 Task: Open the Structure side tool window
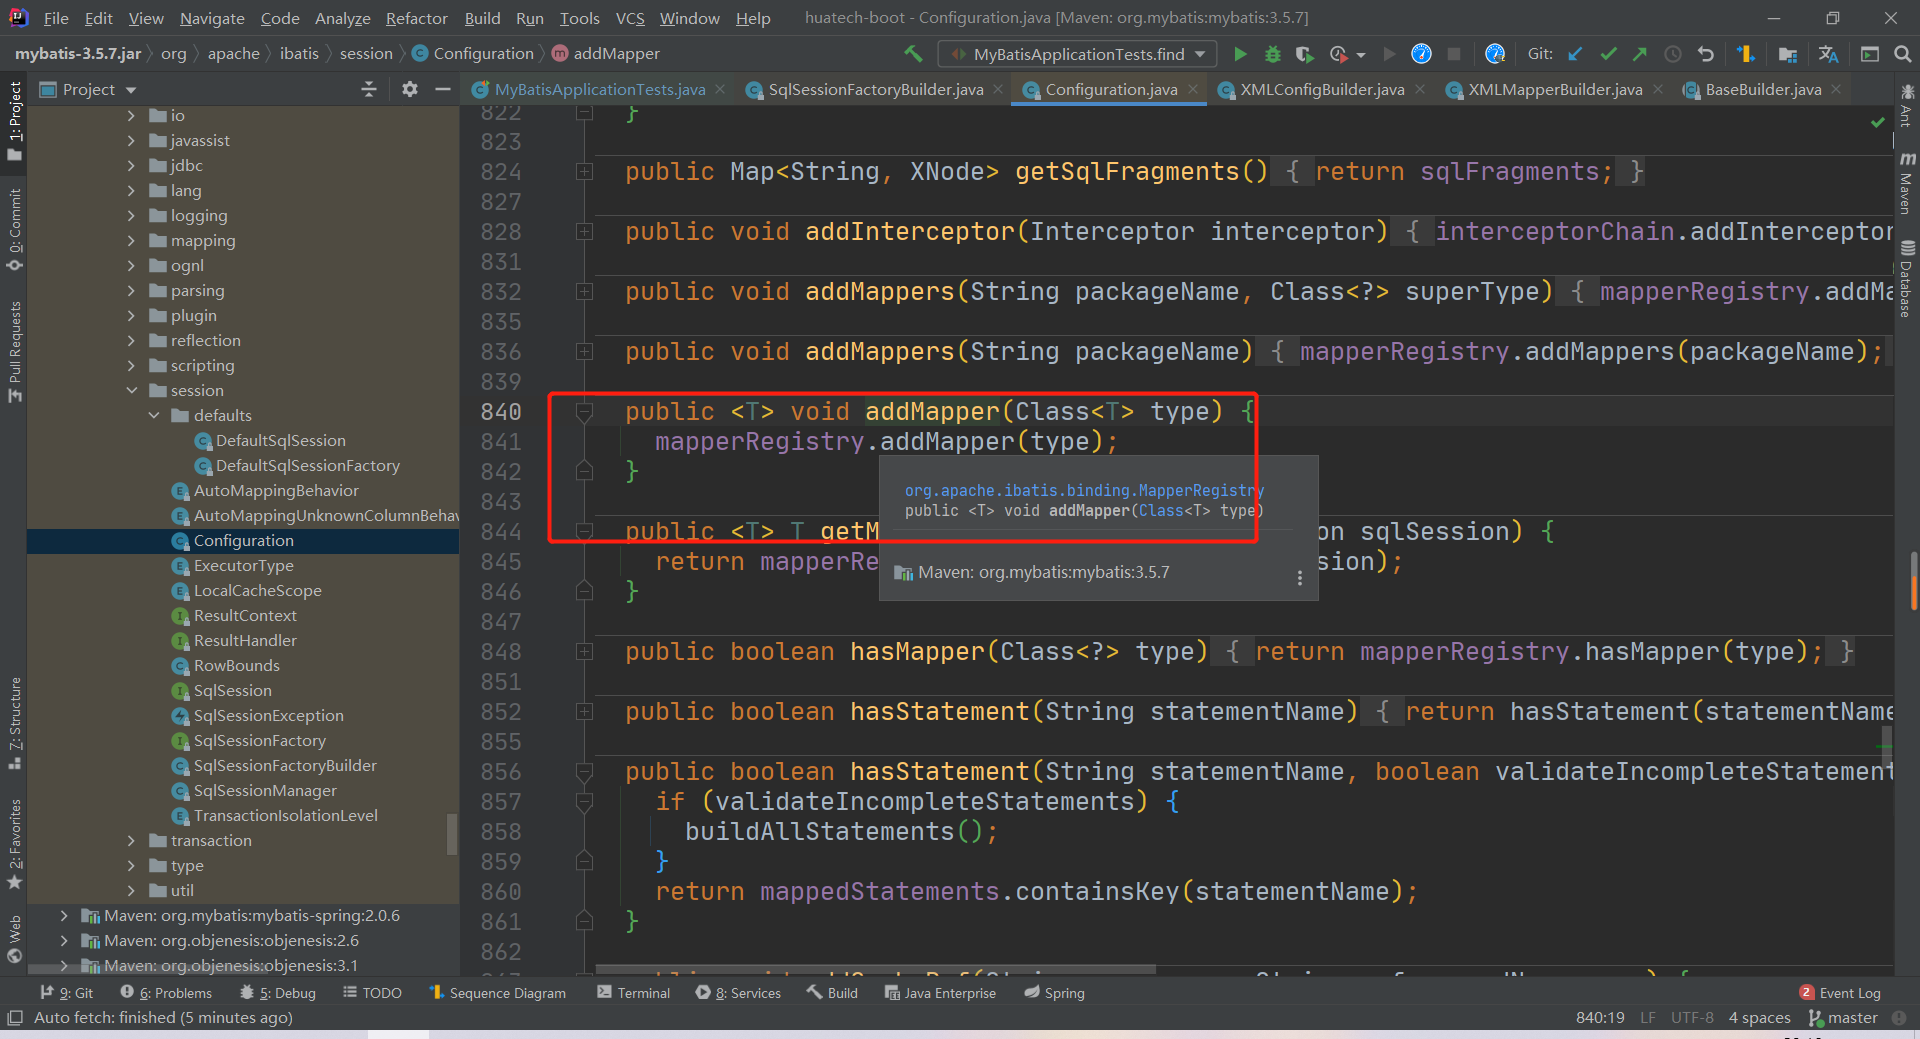[x=14, y=722]
